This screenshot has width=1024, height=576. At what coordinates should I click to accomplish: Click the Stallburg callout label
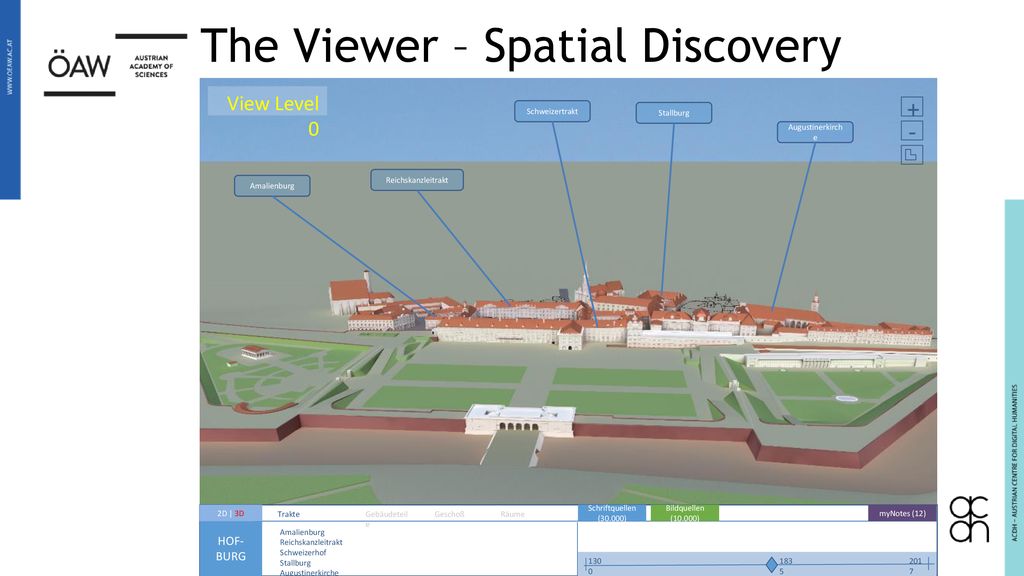click(674, 112)
